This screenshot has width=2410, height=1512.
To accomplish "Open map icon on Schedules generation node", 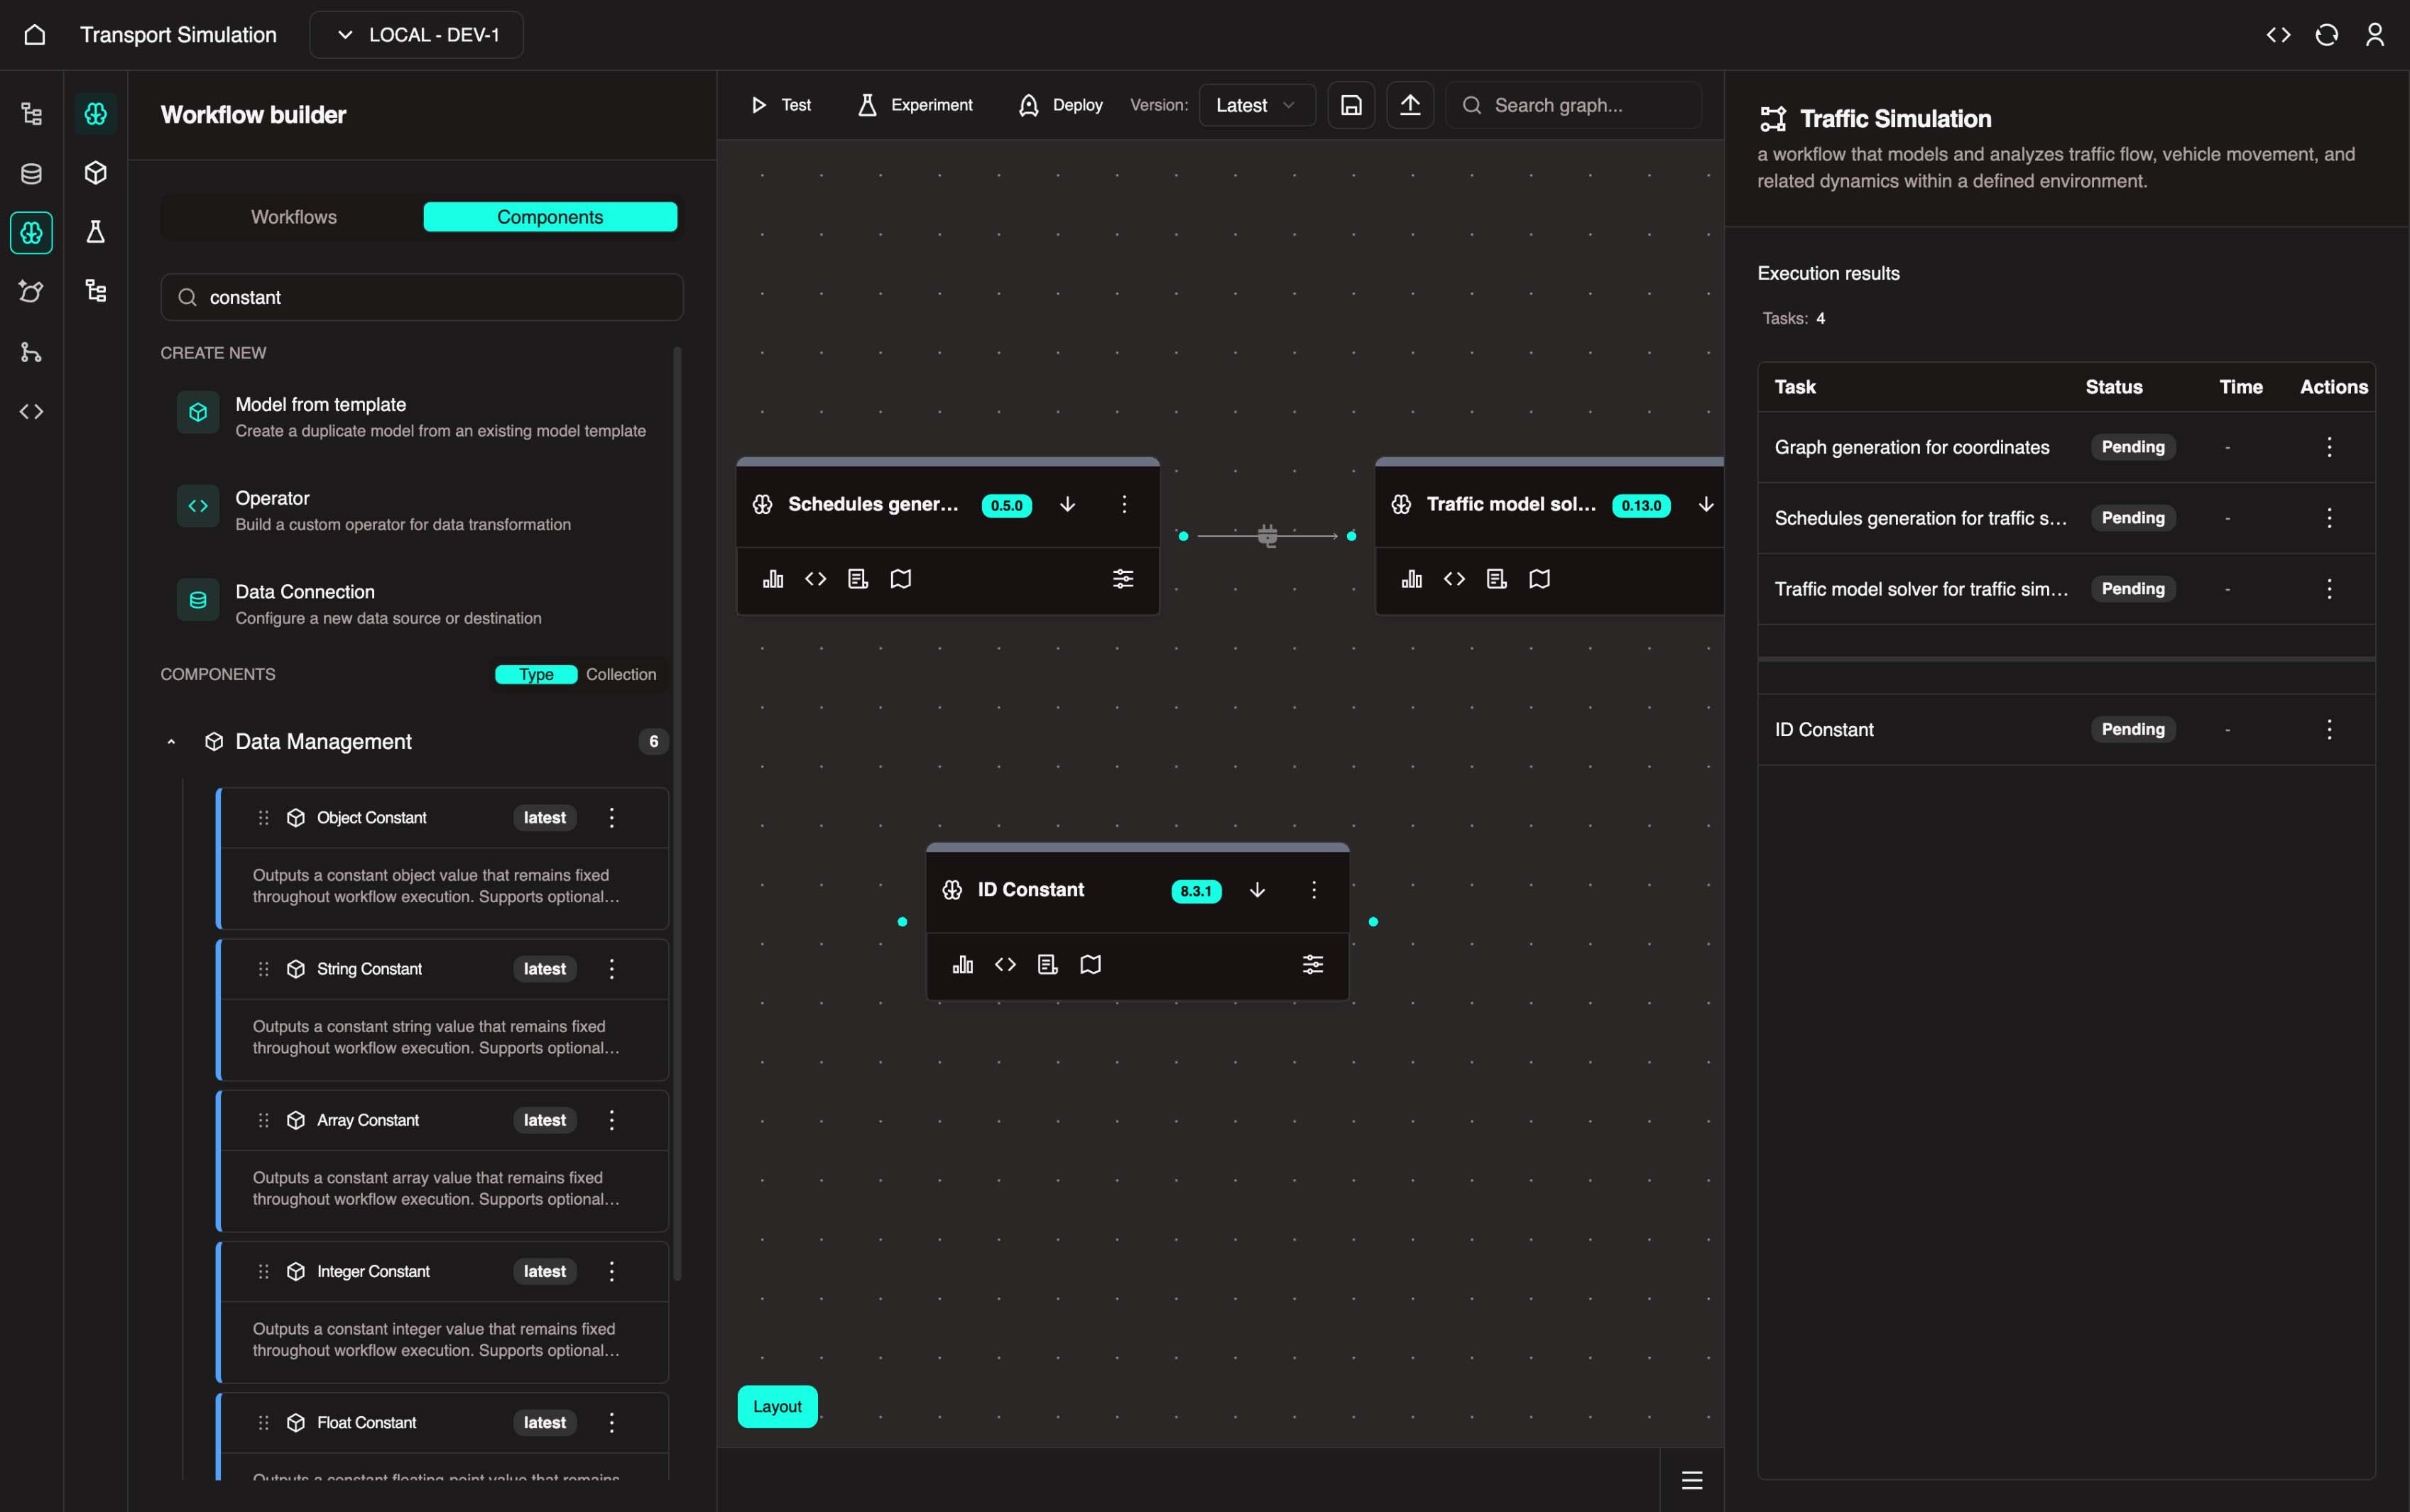I will pos(901,579).
